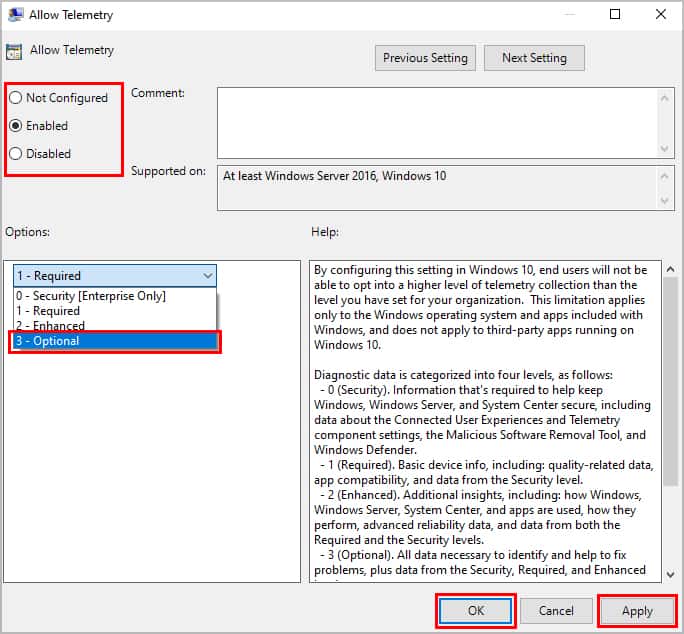
Task: Click the Comment box scroll-down arrow
Action: (664, 149)
